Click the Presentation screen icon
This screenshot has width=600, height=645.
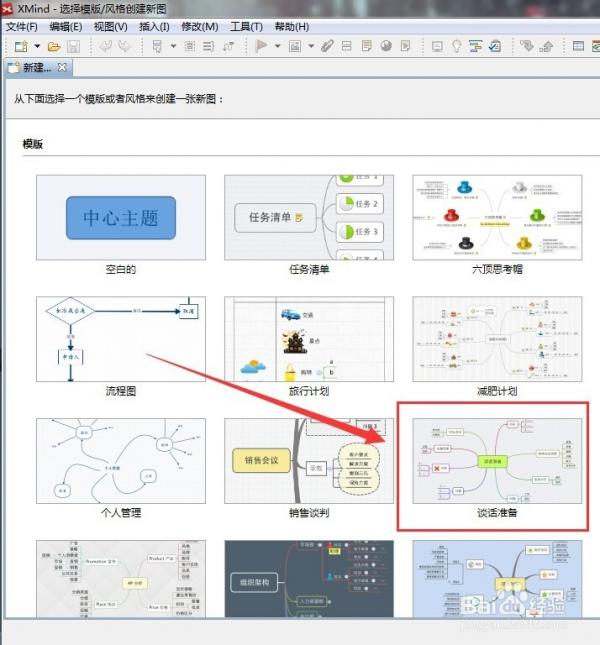click(x=438, y=46)
